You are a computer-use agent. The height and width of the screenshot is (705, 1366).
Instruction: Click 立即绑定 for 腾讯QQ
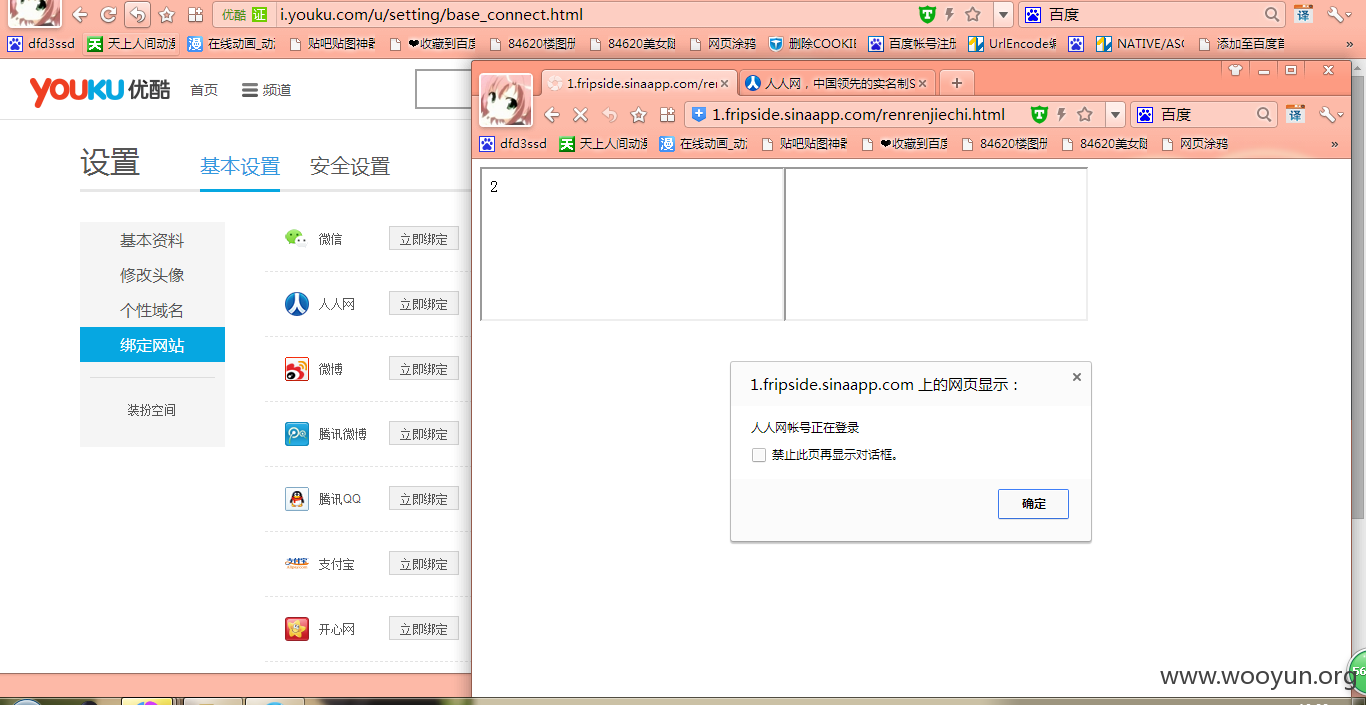(424, 499)
